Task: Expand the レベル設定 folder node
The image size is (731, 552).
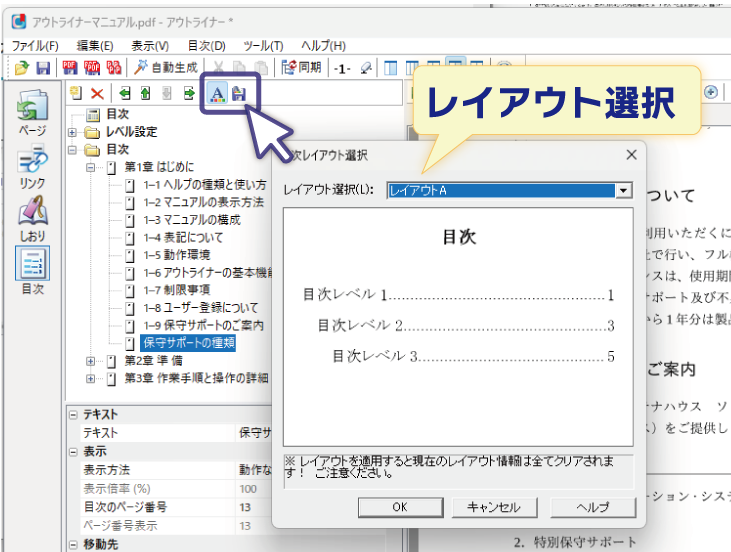Action: coord(72,132)
